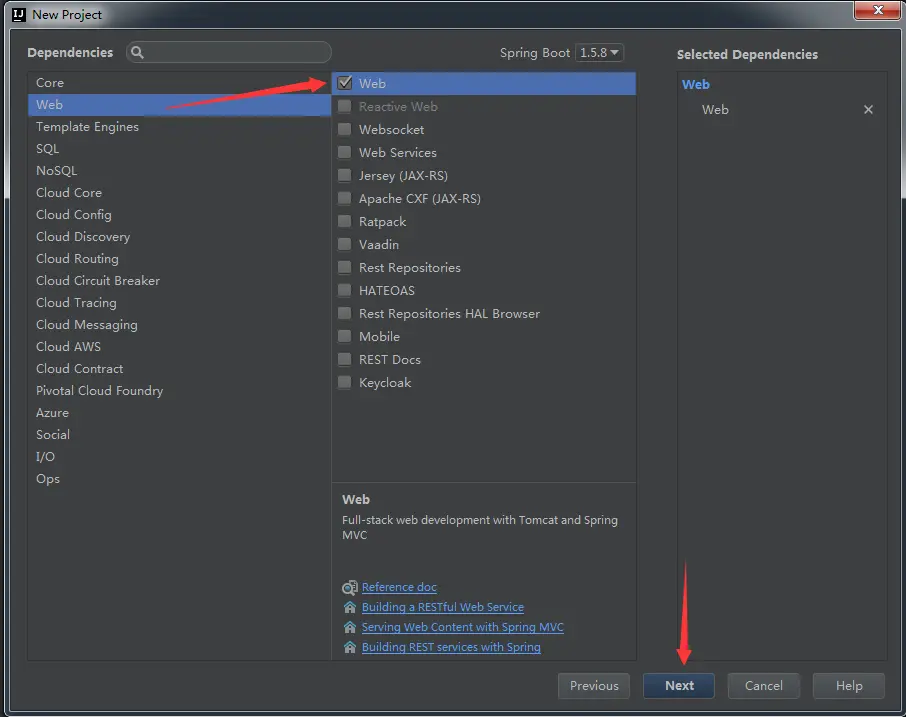This screenshot has height=717, width=906.
Task: Choose the Cloud Discovery category
Action: tap(179, 236)
